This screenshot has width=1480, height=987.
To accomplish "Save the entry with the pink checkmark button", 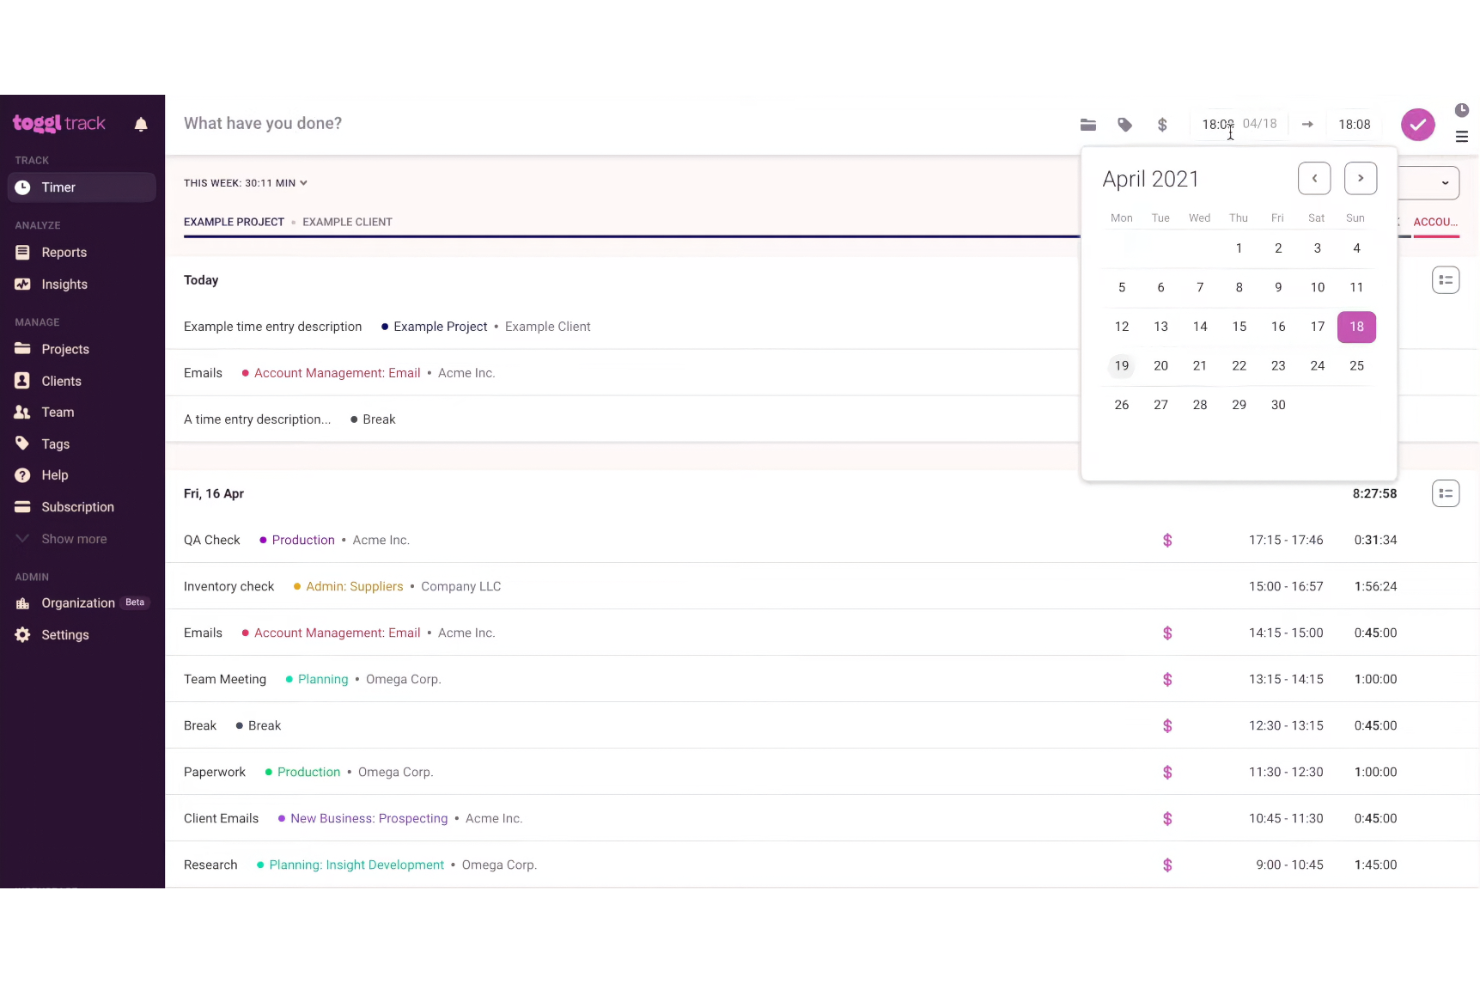I will pyautogui.click(x=1418, y=124).
